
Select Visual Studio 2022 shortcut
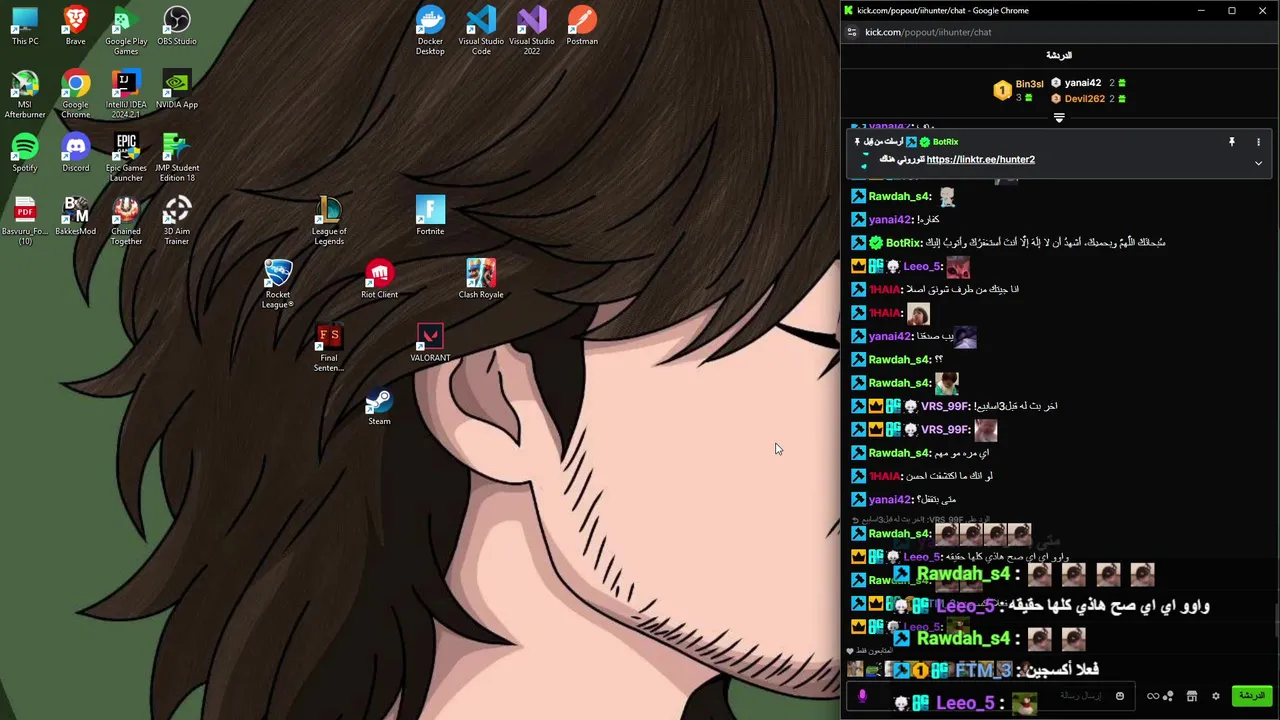(x=532, y=31)
